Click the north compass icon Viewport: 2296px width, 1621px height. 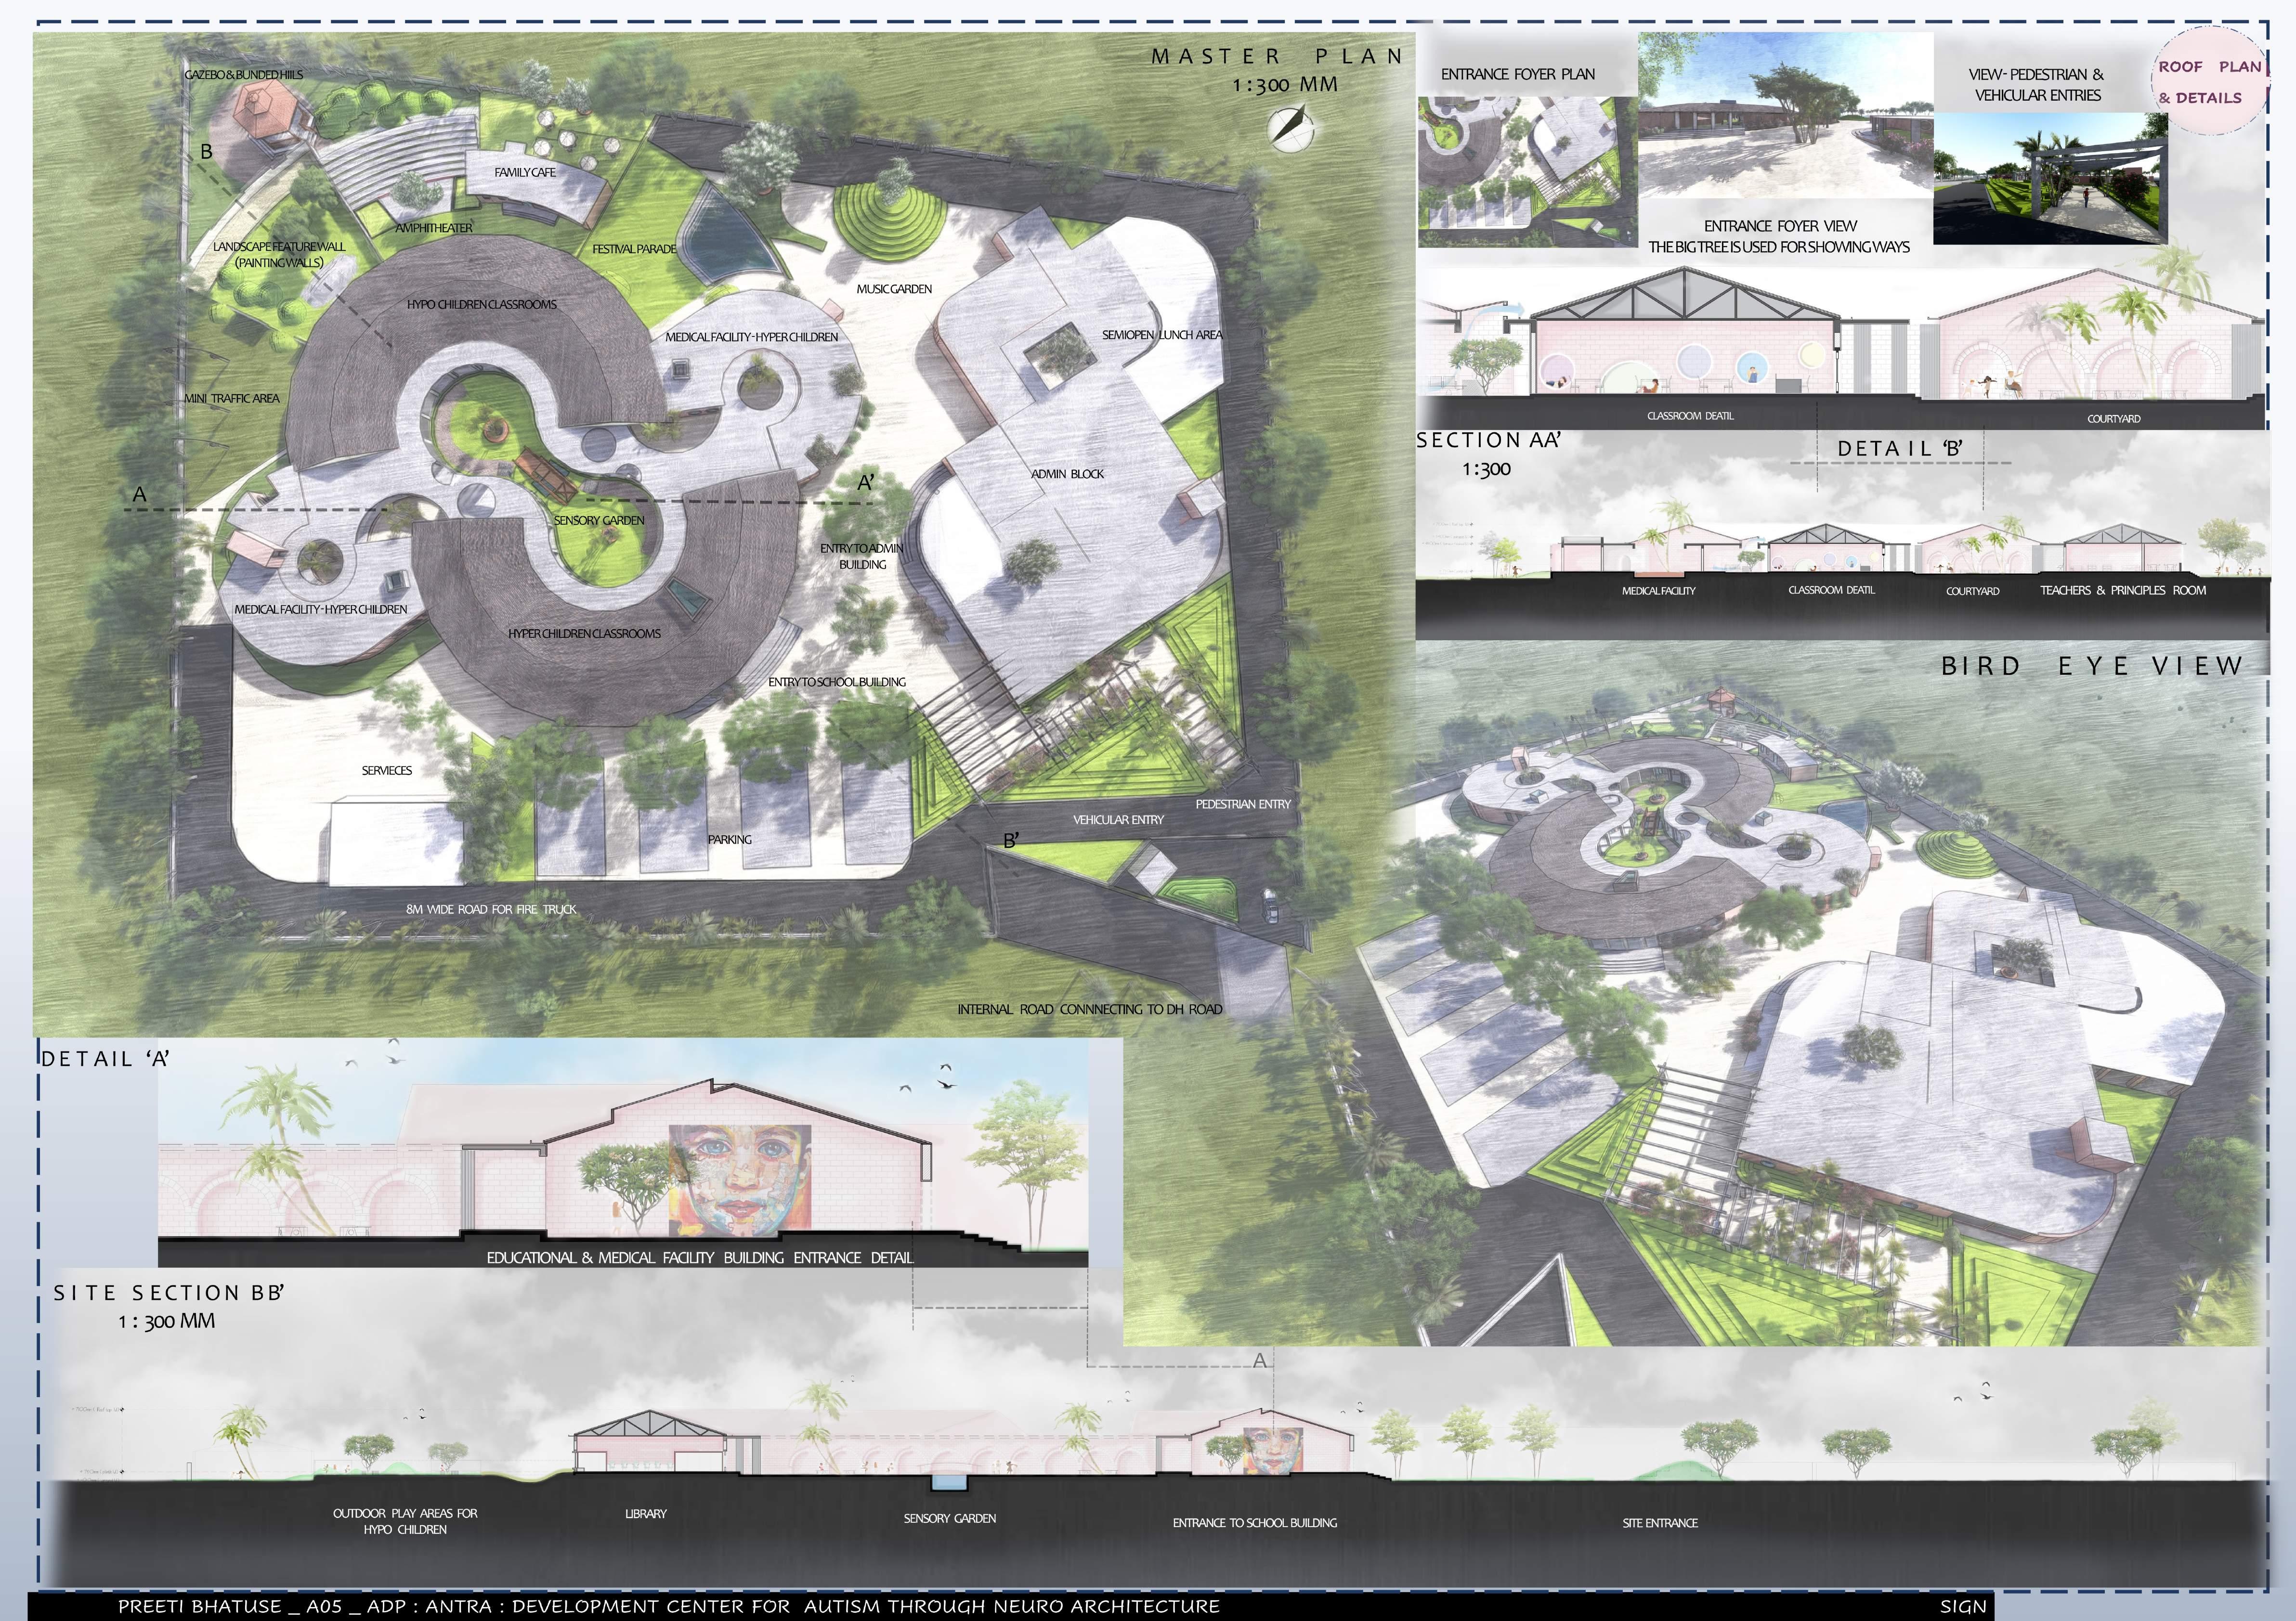[x=1291, y=129]
